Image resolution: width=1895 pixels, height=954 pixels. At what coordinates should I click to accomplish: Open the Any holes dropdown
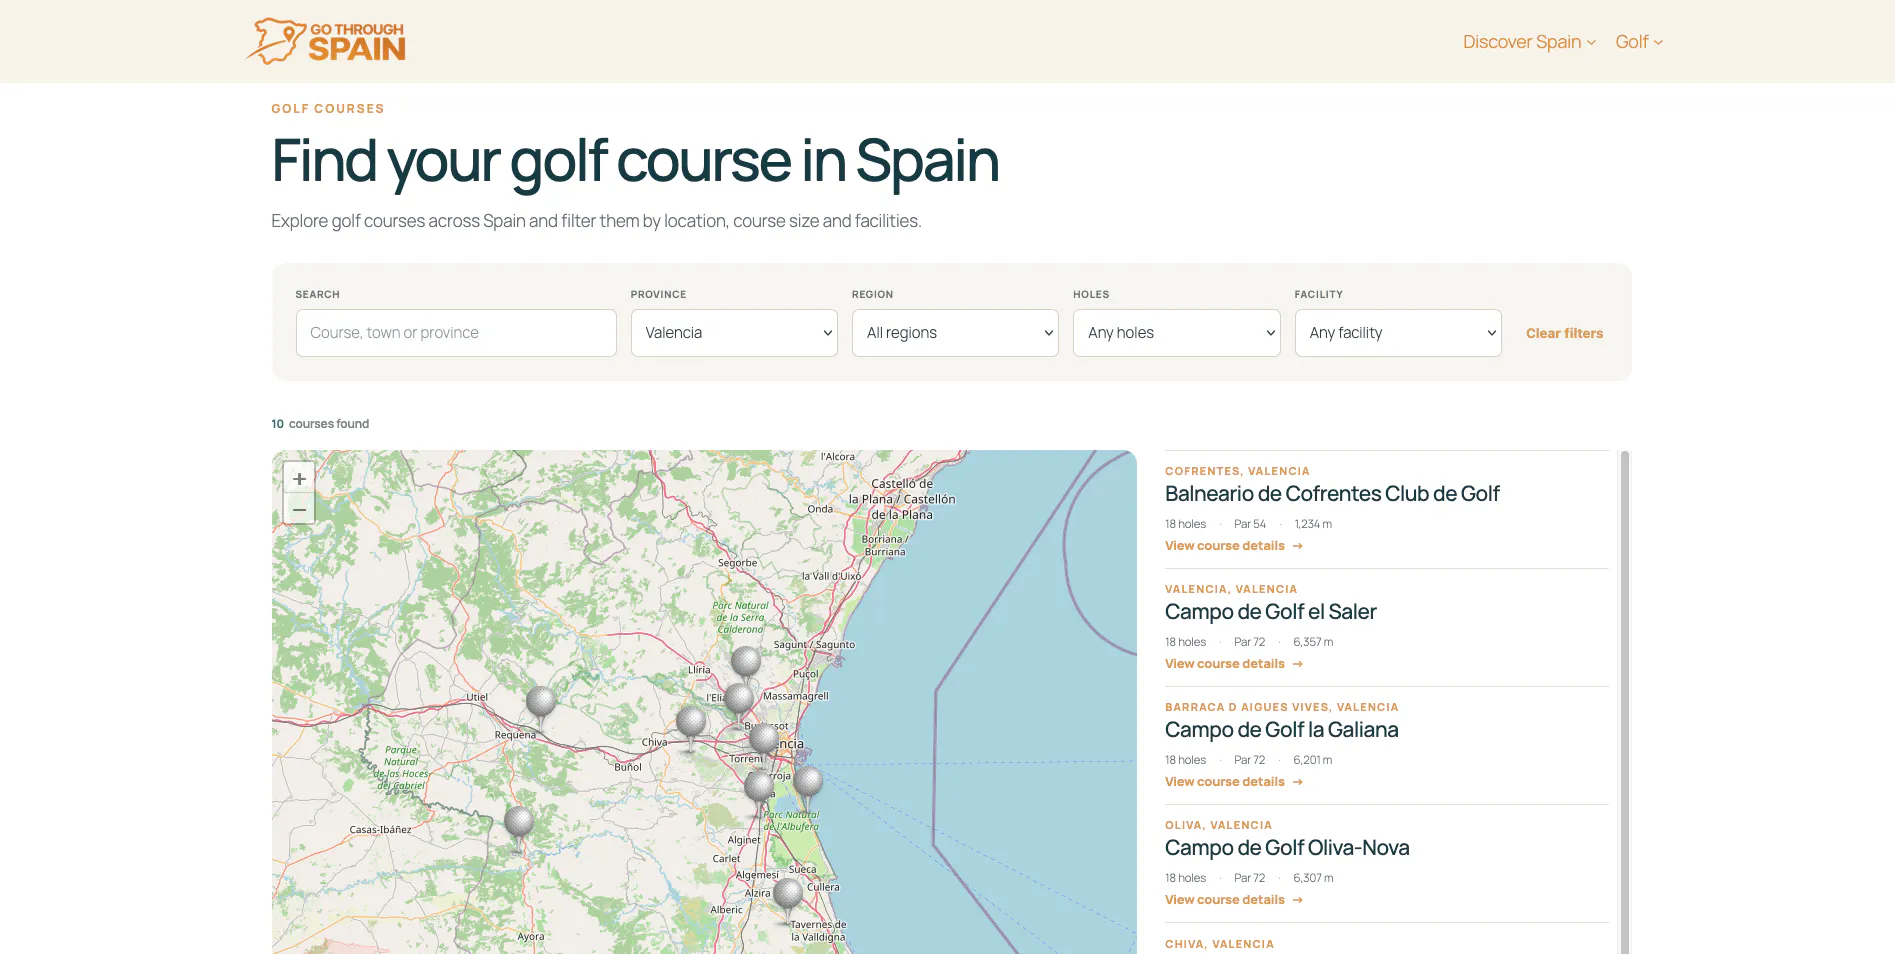1176,333
